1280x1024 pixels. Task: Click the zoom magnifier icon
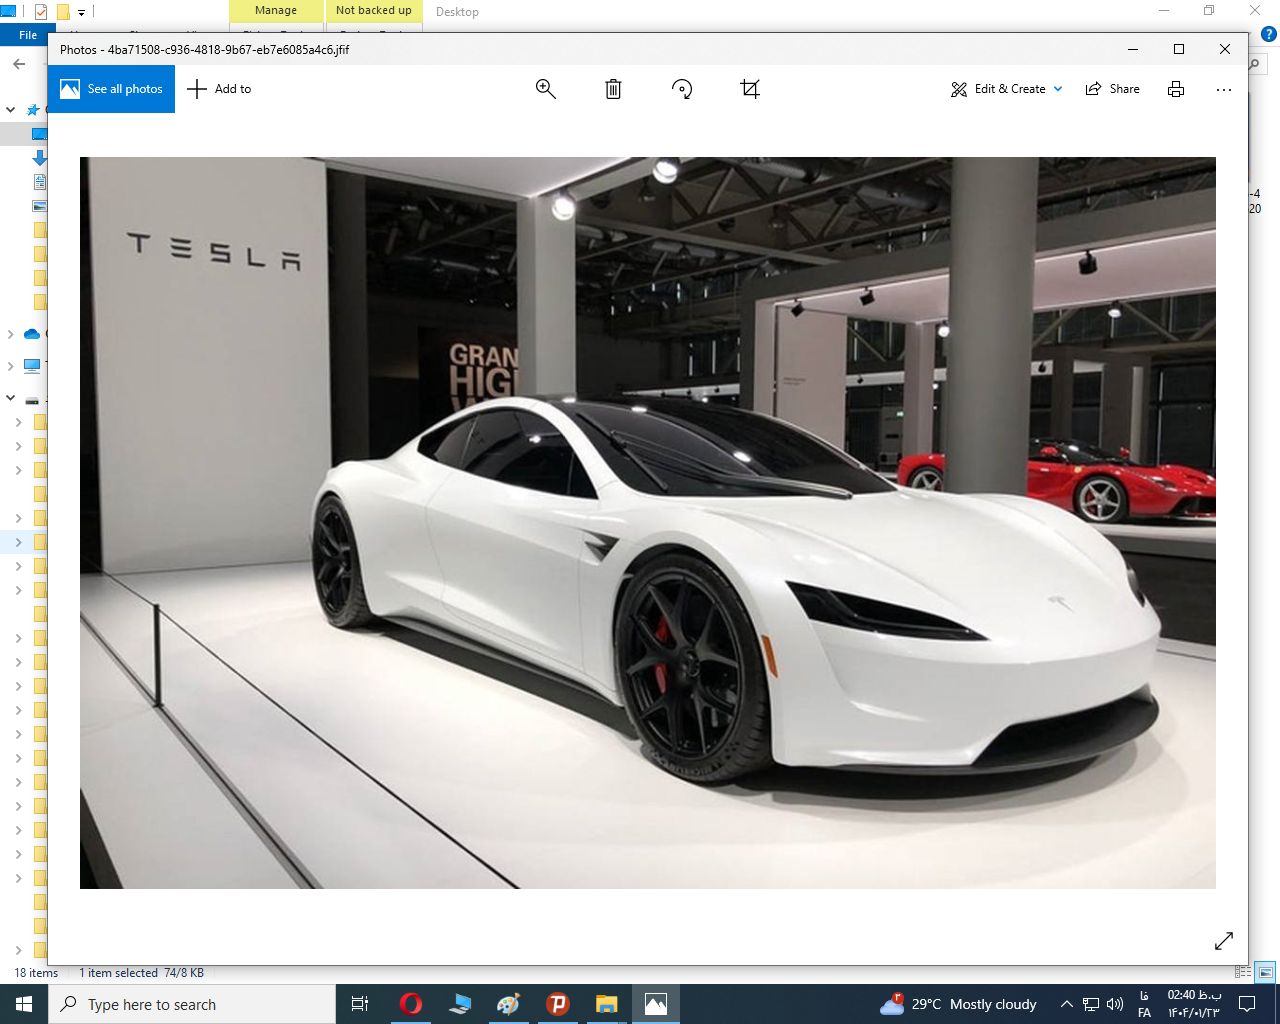pos(545,89)
